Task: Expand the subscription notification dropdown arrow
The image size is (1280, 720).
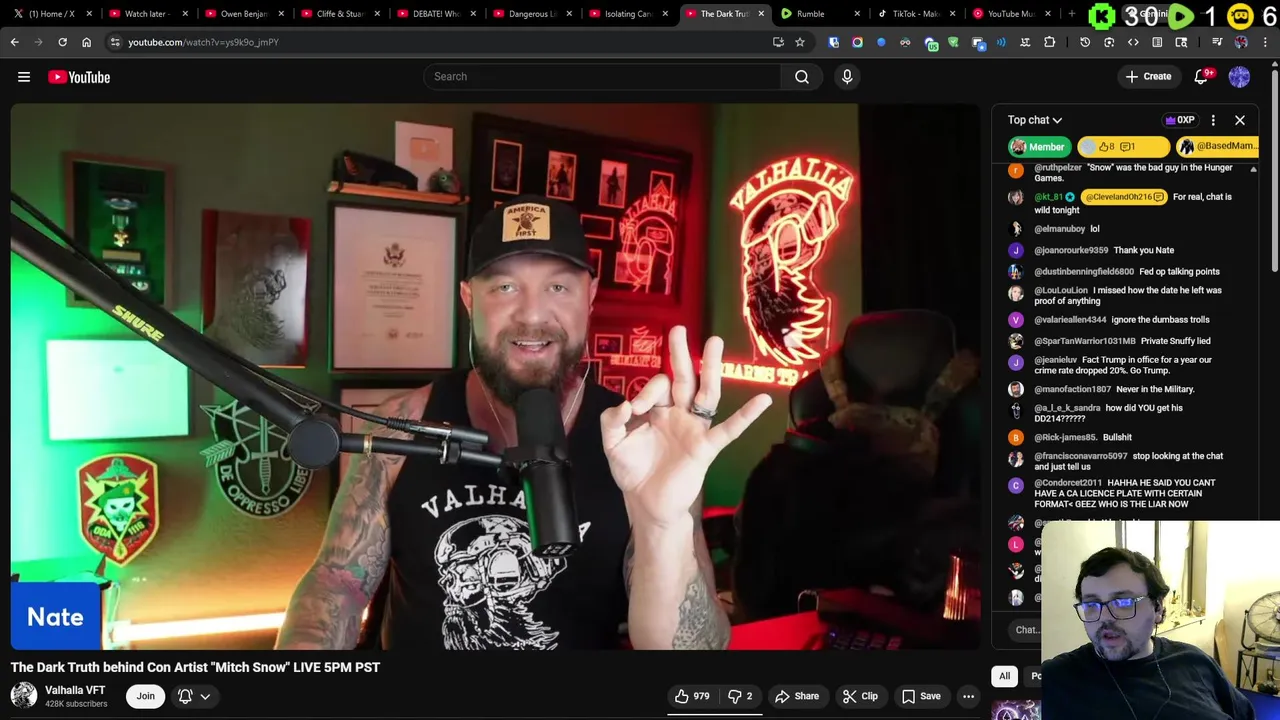Action: 205,696
